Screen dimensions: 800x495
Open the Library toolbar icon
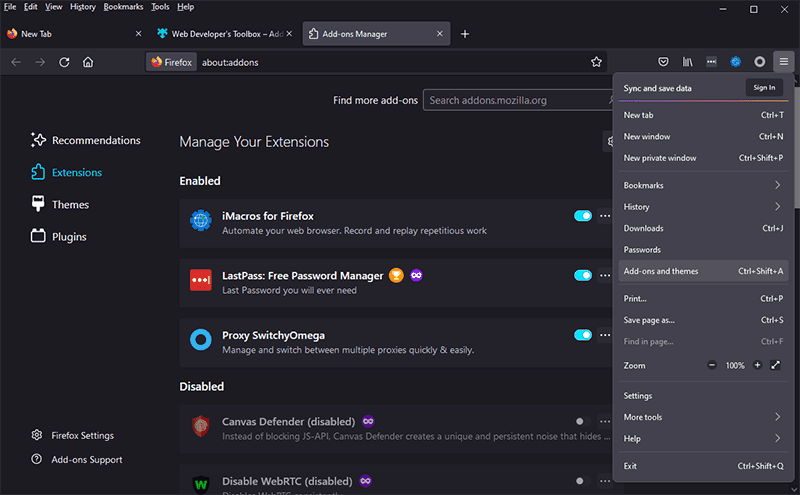coord(687,62)
